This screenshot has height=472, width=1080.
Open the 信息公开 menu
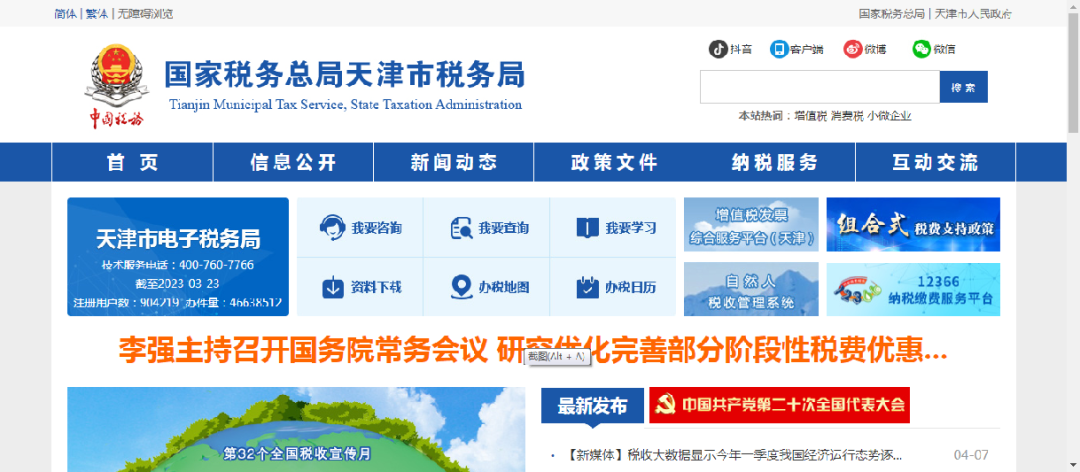(x=293, y=162)
